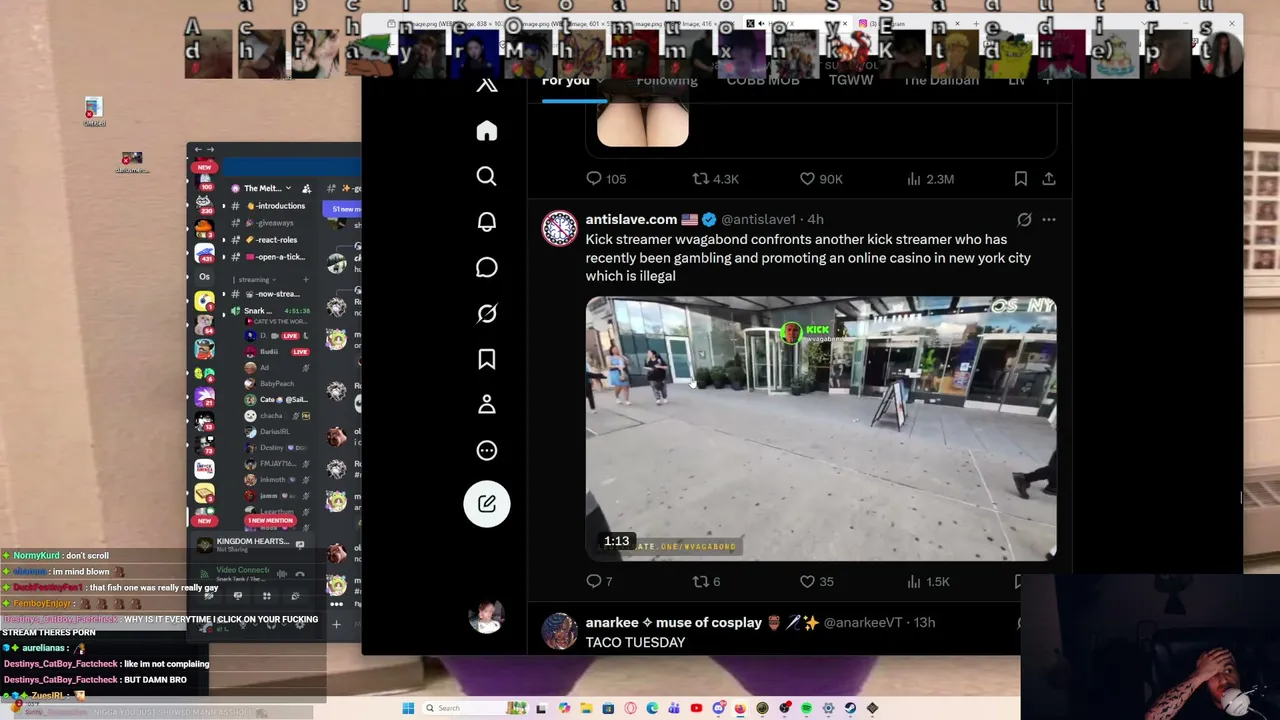Viewport: 1280px width, 720px height.
Task: Switch to The Daliban tab
Action: pyautogui.click(x=941, y=81)
